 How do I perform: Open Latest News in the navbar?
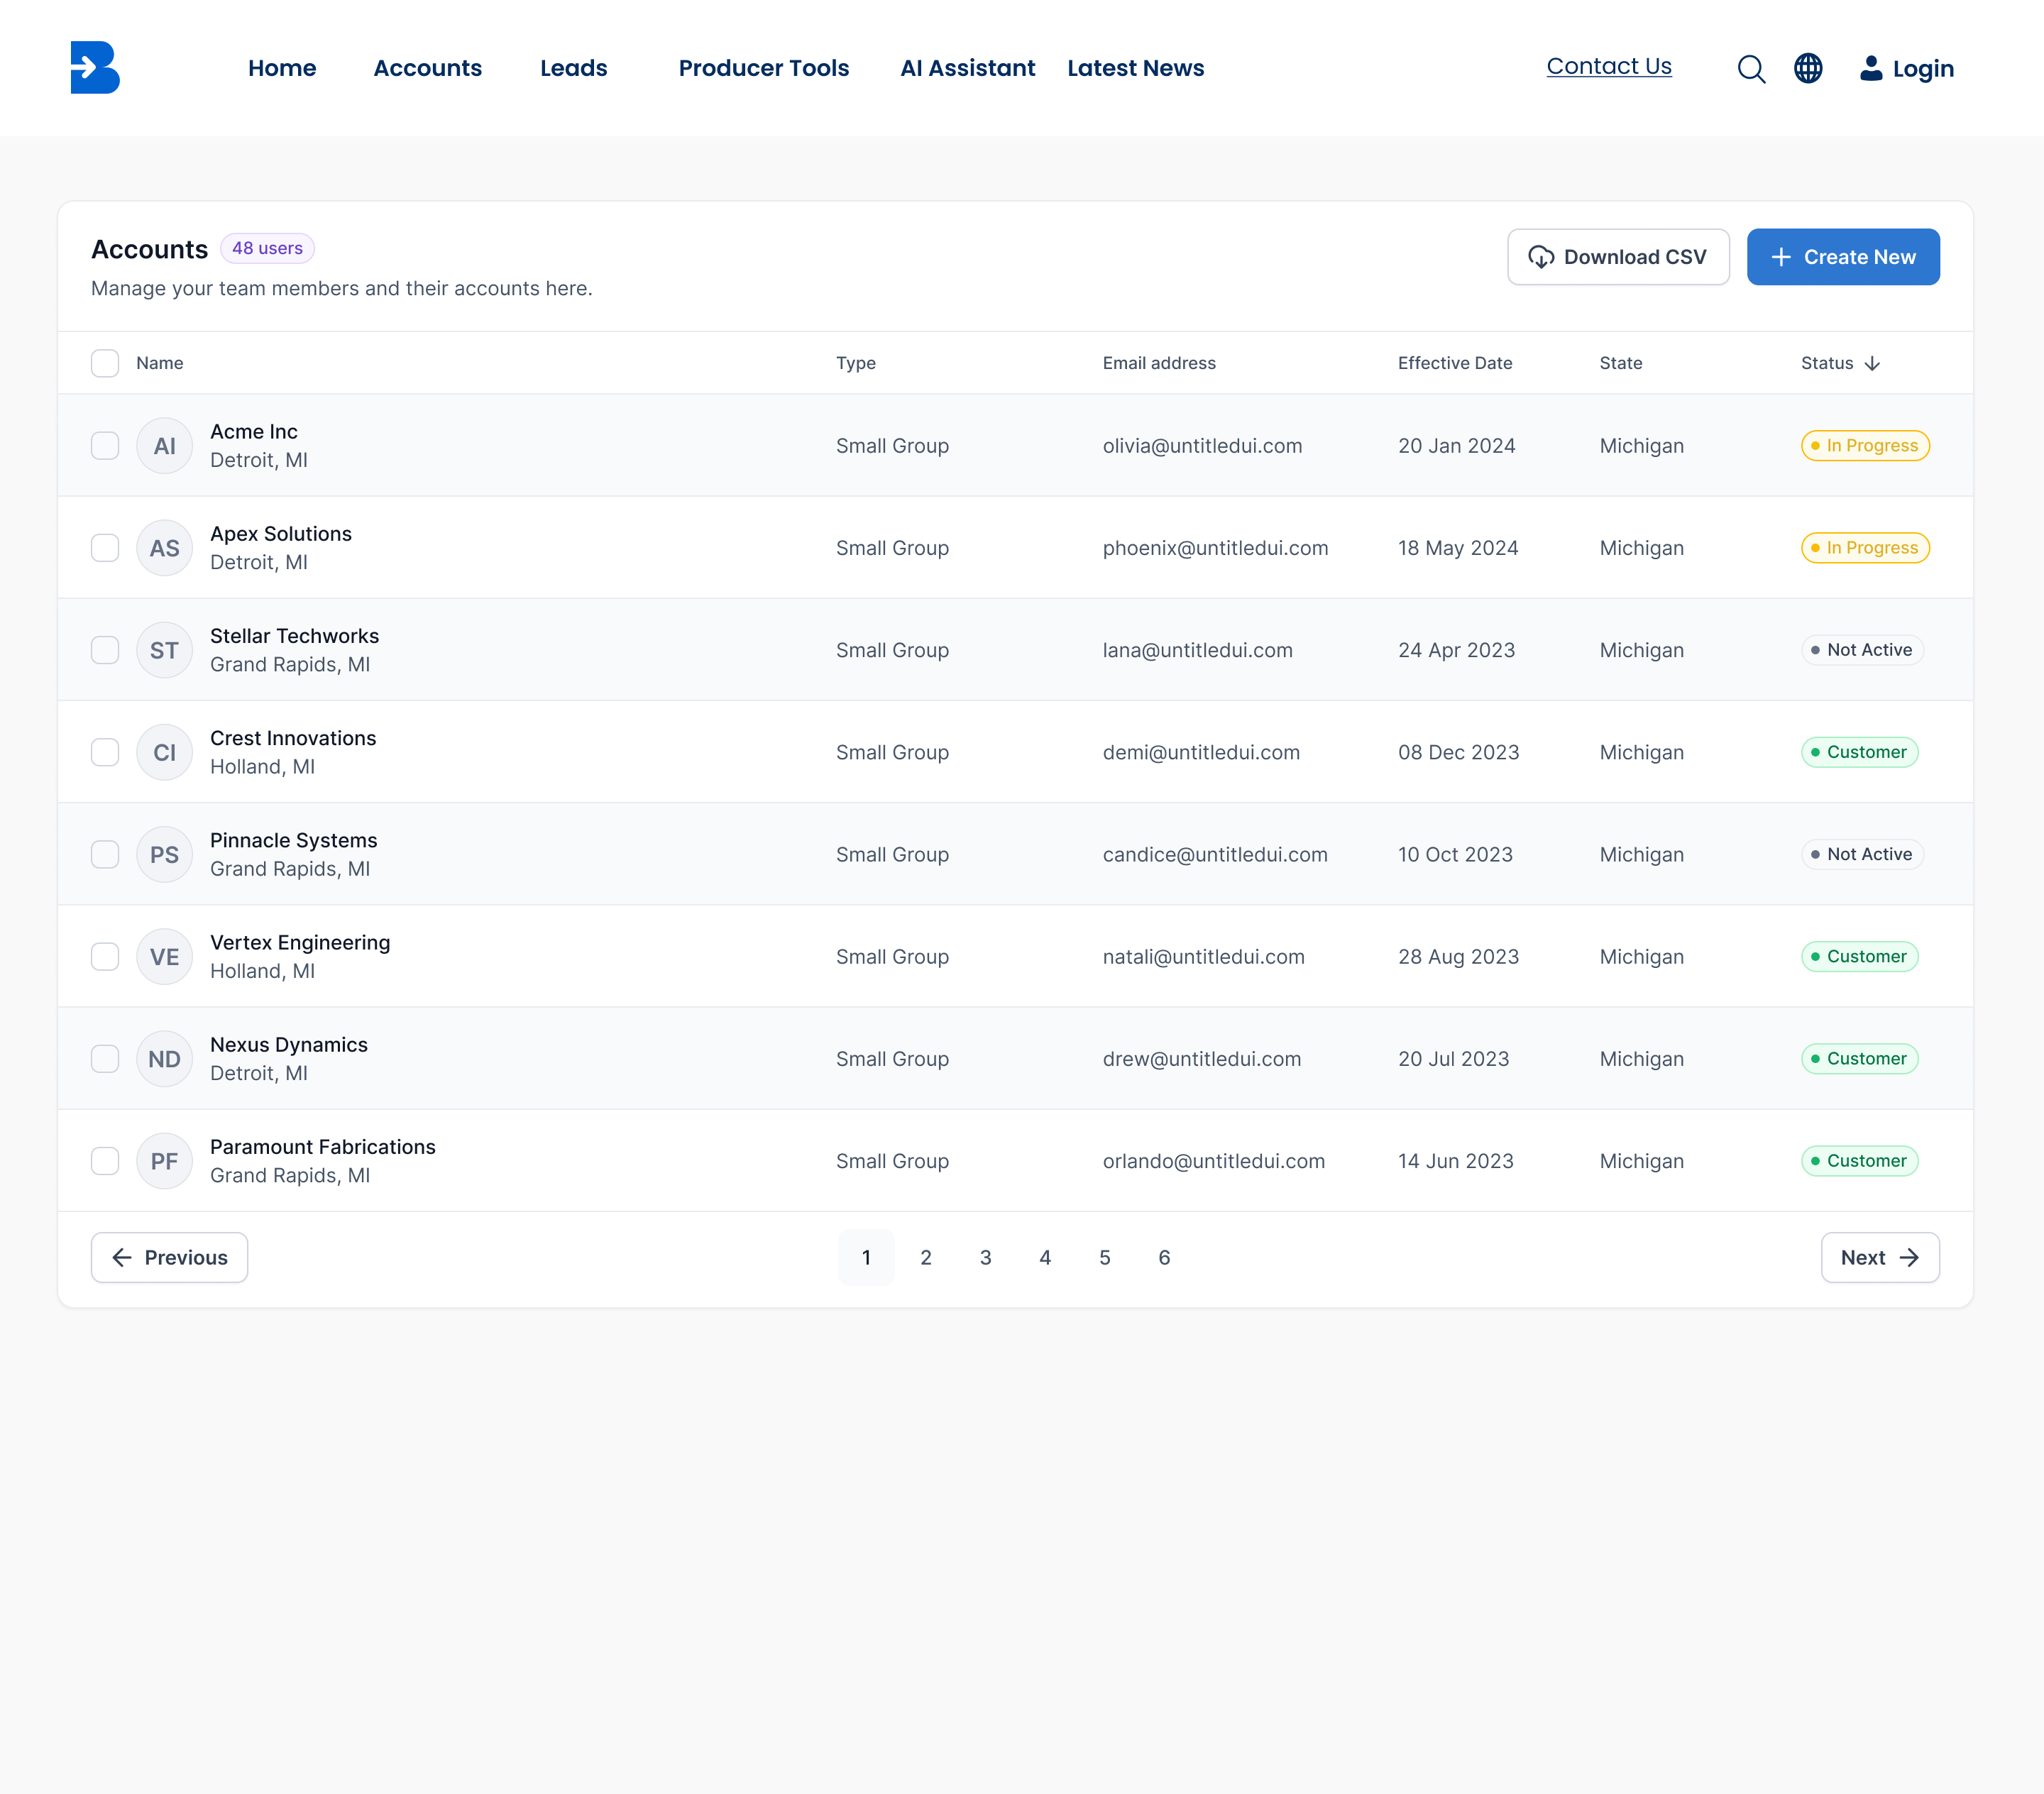pos(1135,68)
